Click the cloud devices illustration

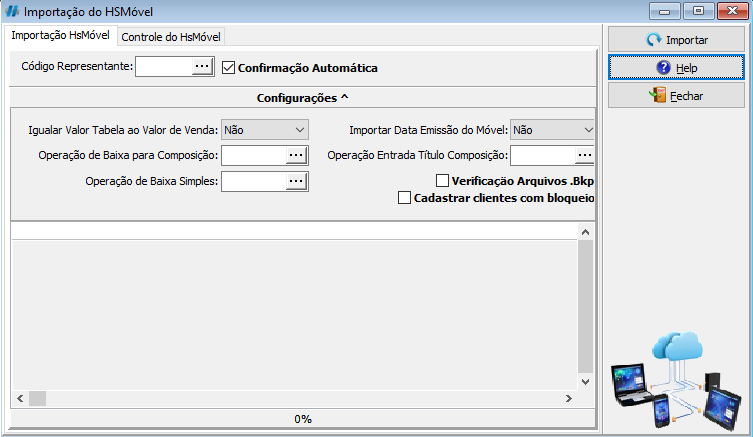coord(677,380)
